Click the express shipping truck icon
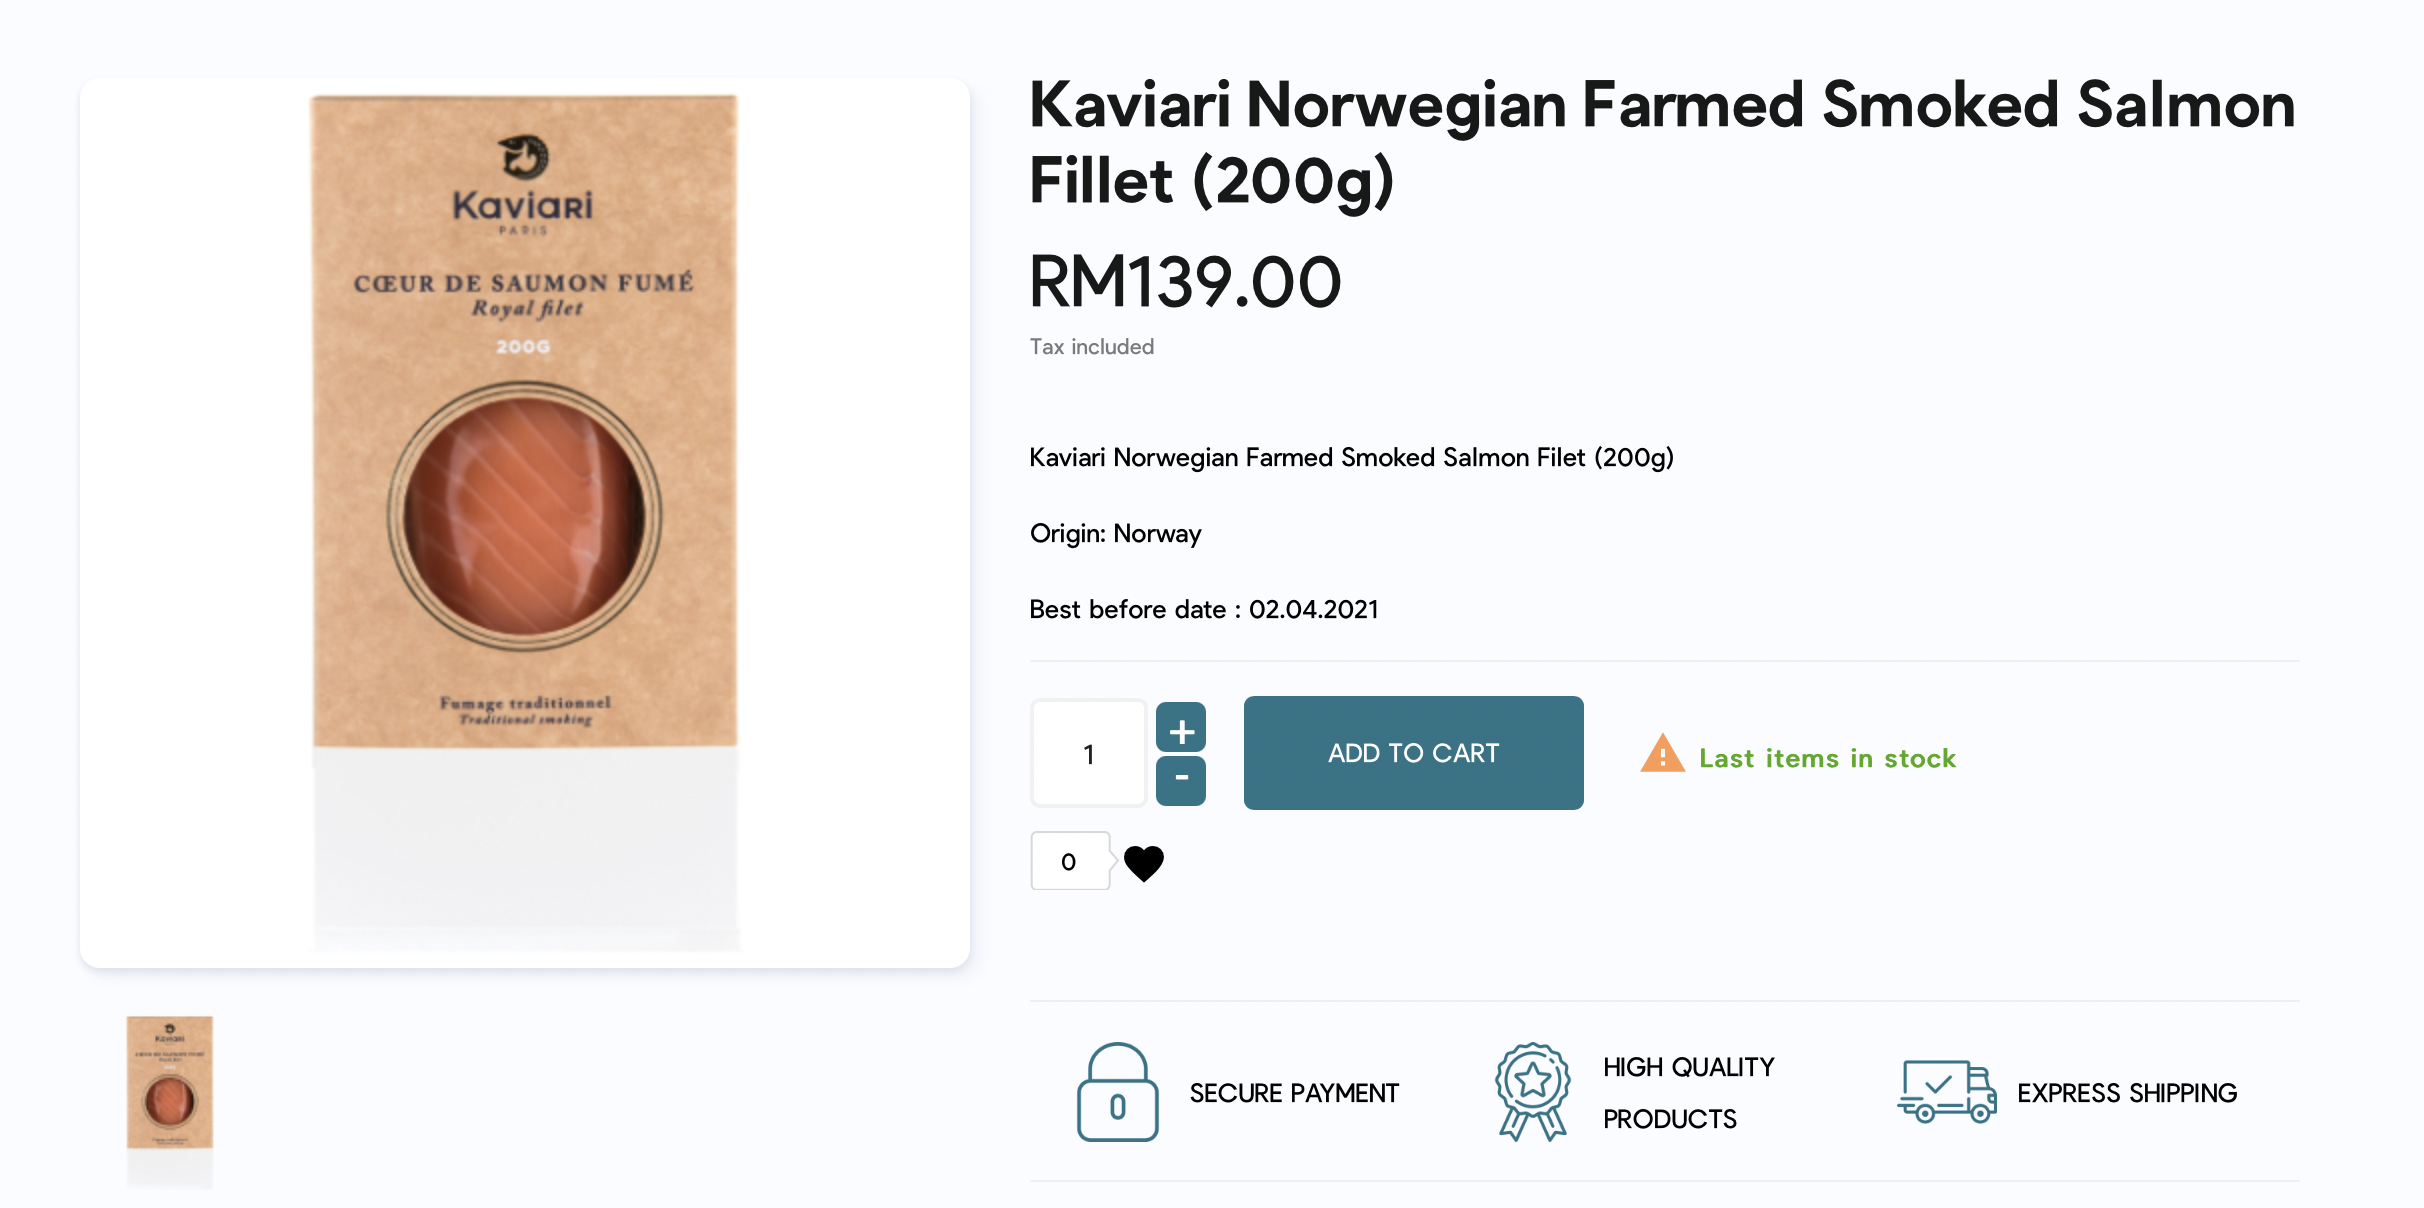This screenshot has width=2424, height=1208. pyautogui.click(x=1946, y=1092)
